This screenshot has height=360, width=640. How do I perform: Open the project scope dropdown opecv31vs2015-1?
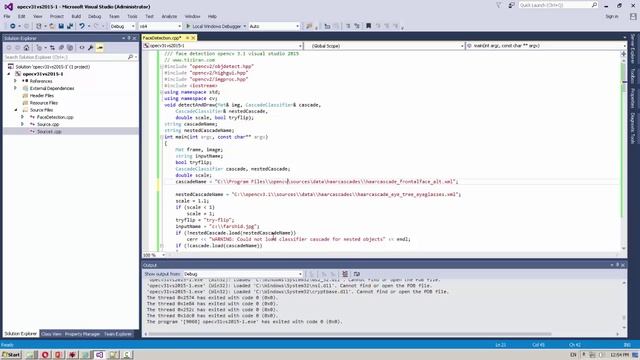(x=223, y=46)
